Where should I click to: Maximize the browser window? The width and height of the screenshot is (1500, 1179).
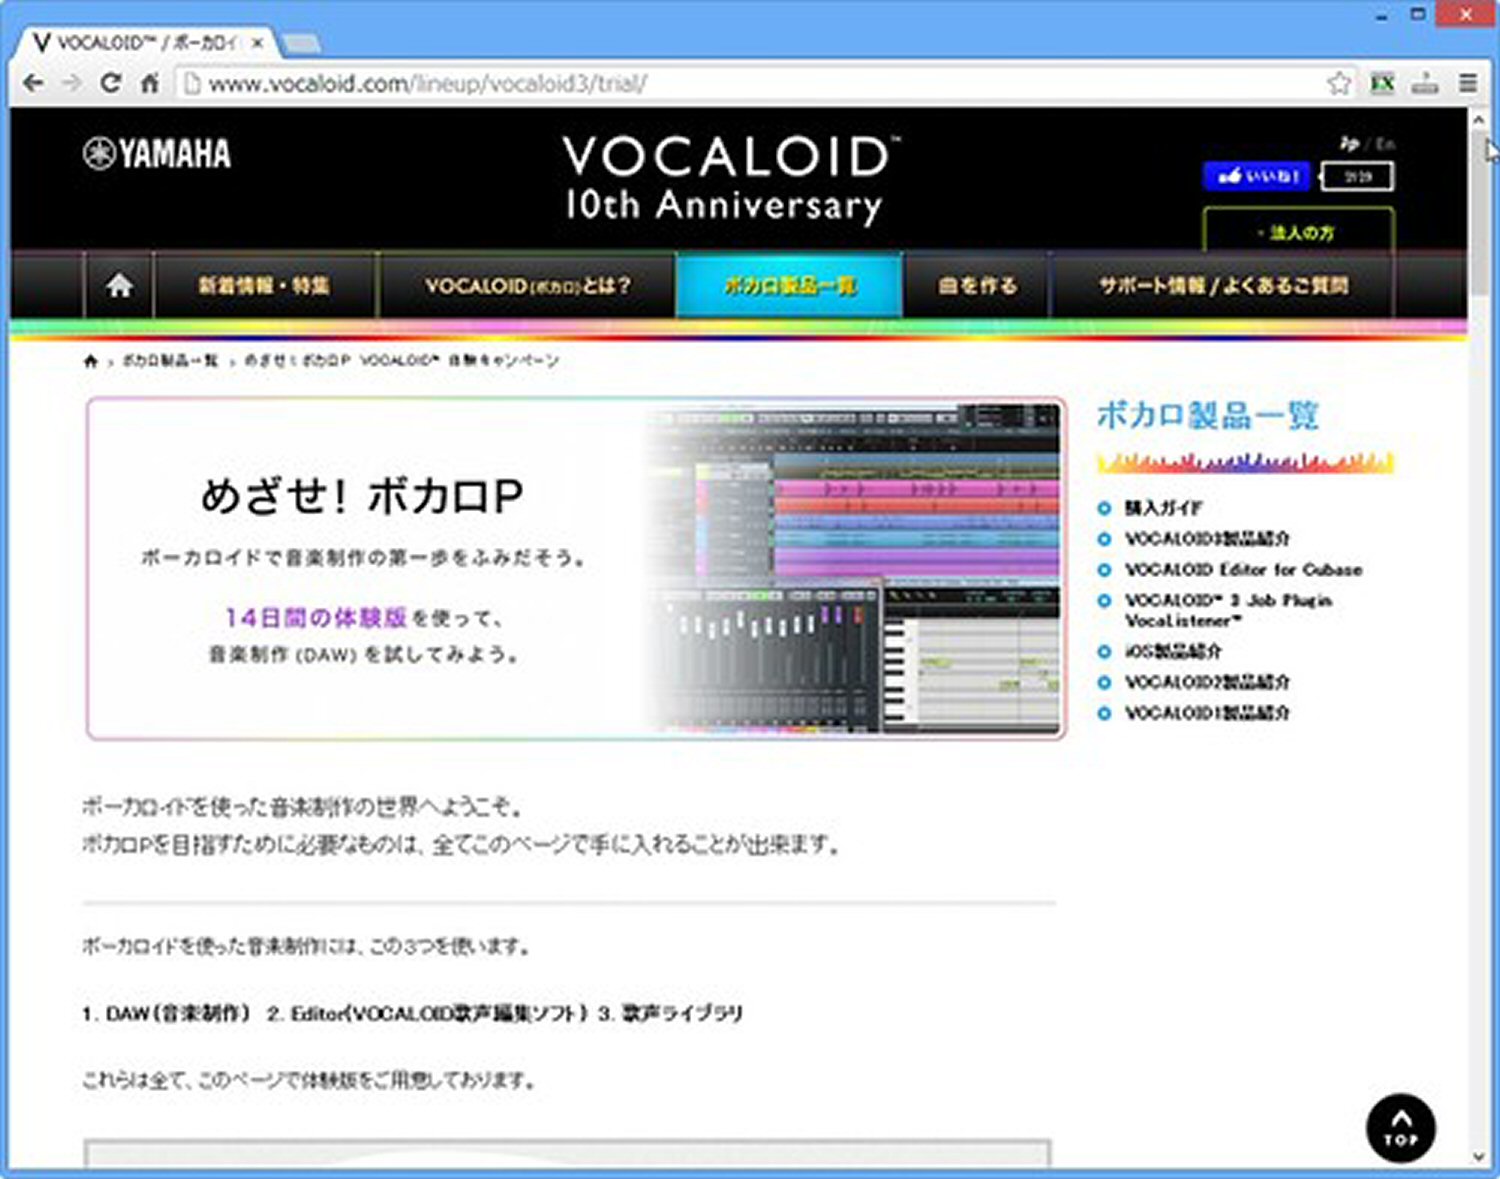[1417, 15]
